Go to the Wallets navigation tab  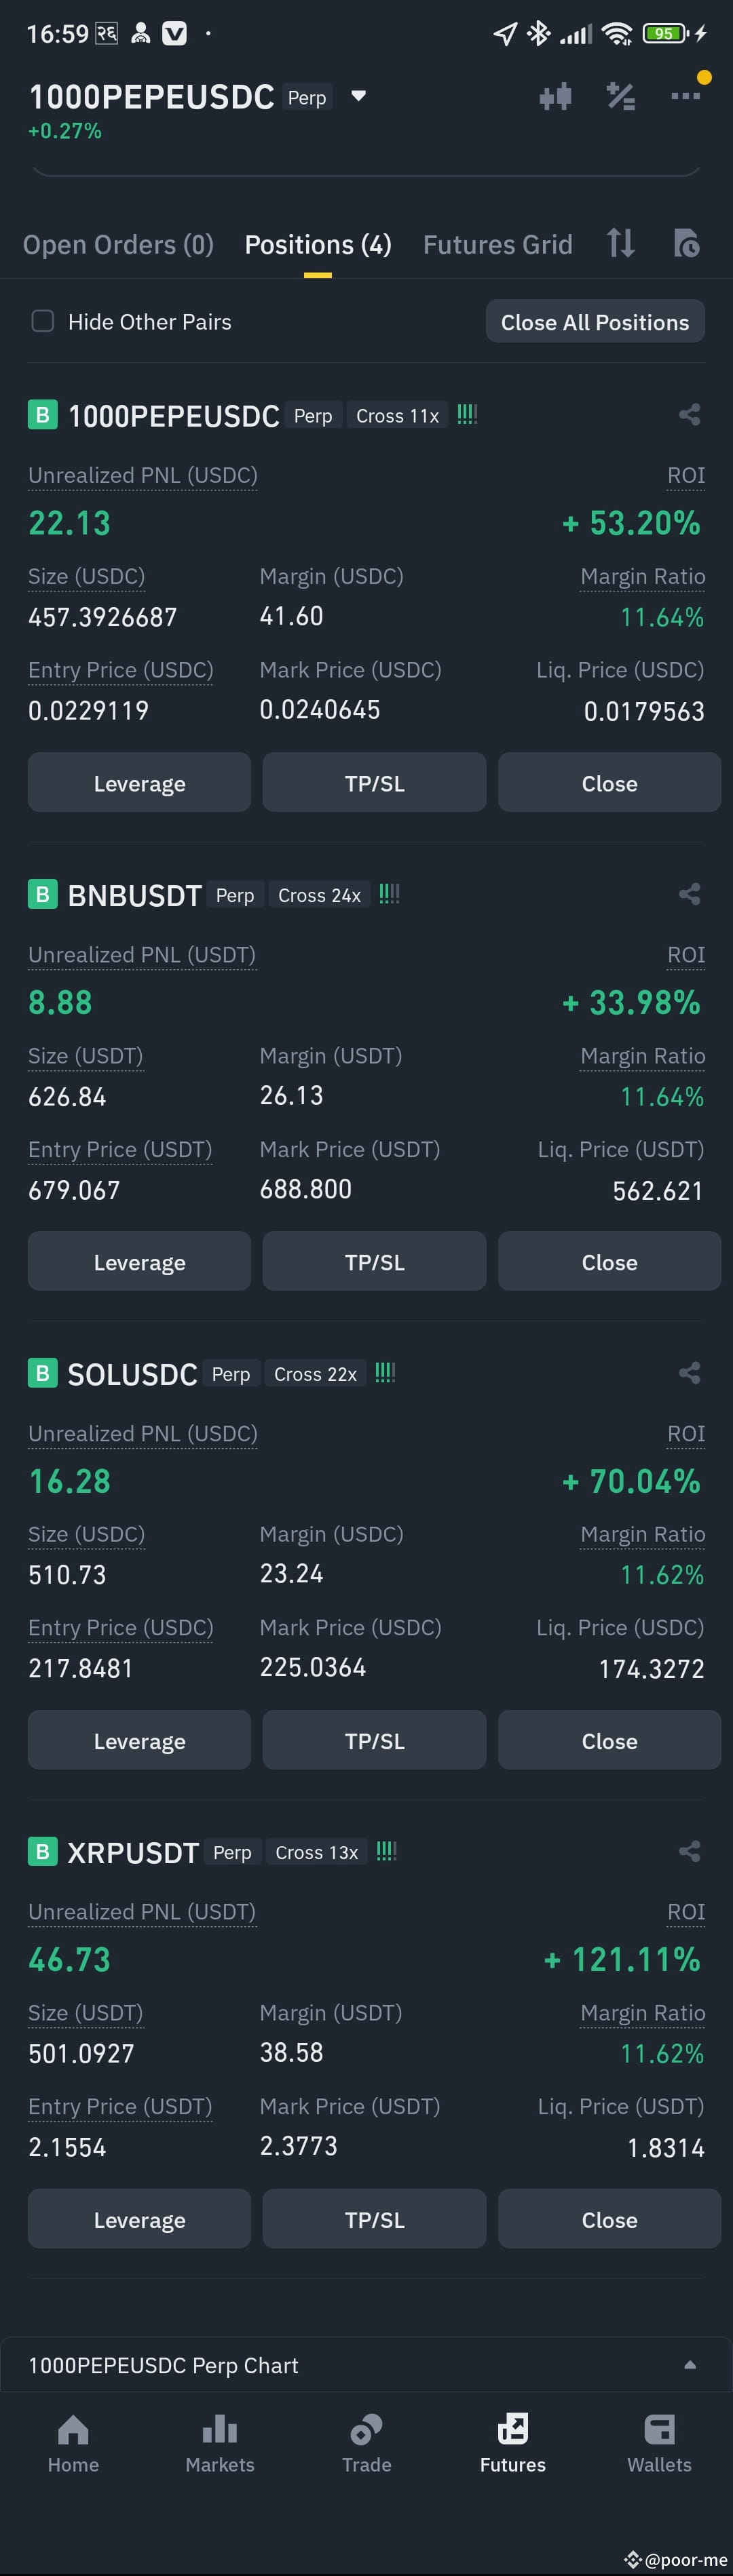(x=659, y=2444)
